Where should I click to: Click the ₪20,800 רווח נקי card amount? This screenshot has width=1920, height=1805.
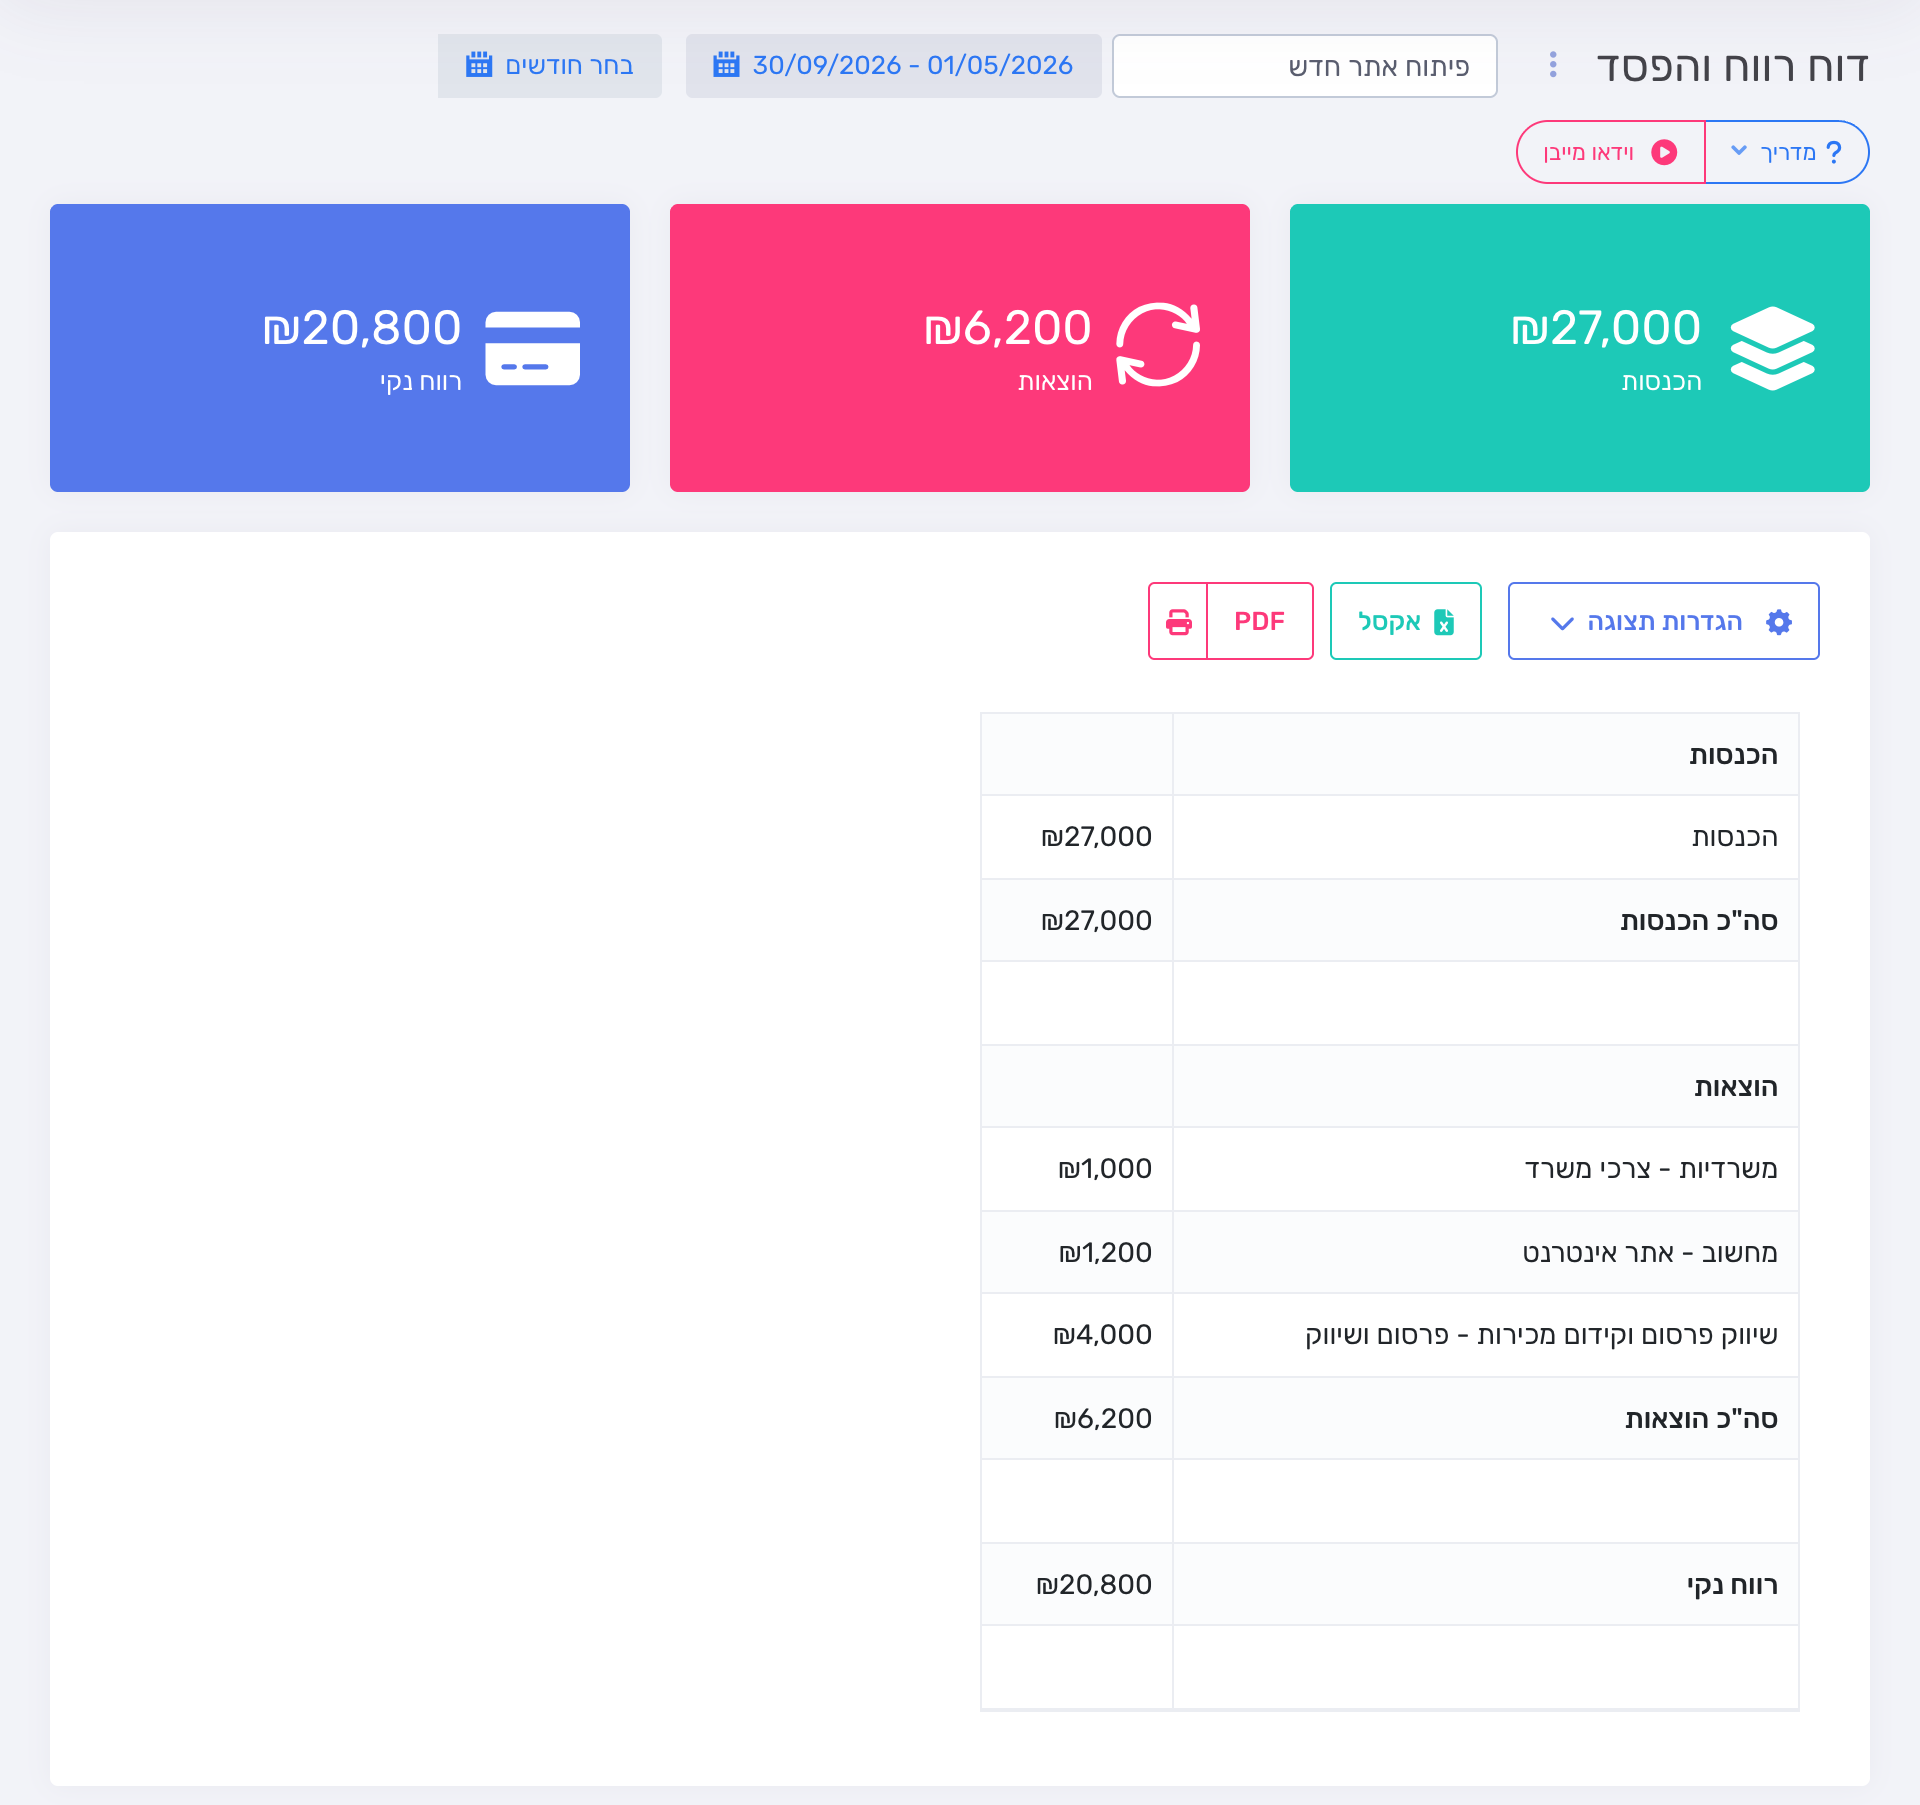pyautogui.click(x=362, y=328)
